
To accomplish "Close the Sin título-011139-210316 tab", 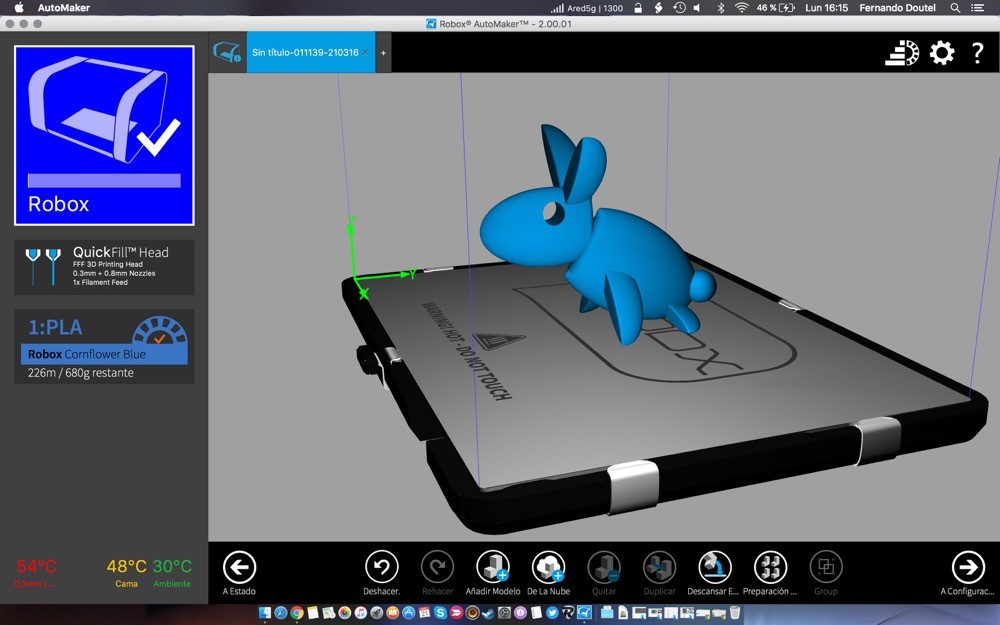I will (365, 52).
